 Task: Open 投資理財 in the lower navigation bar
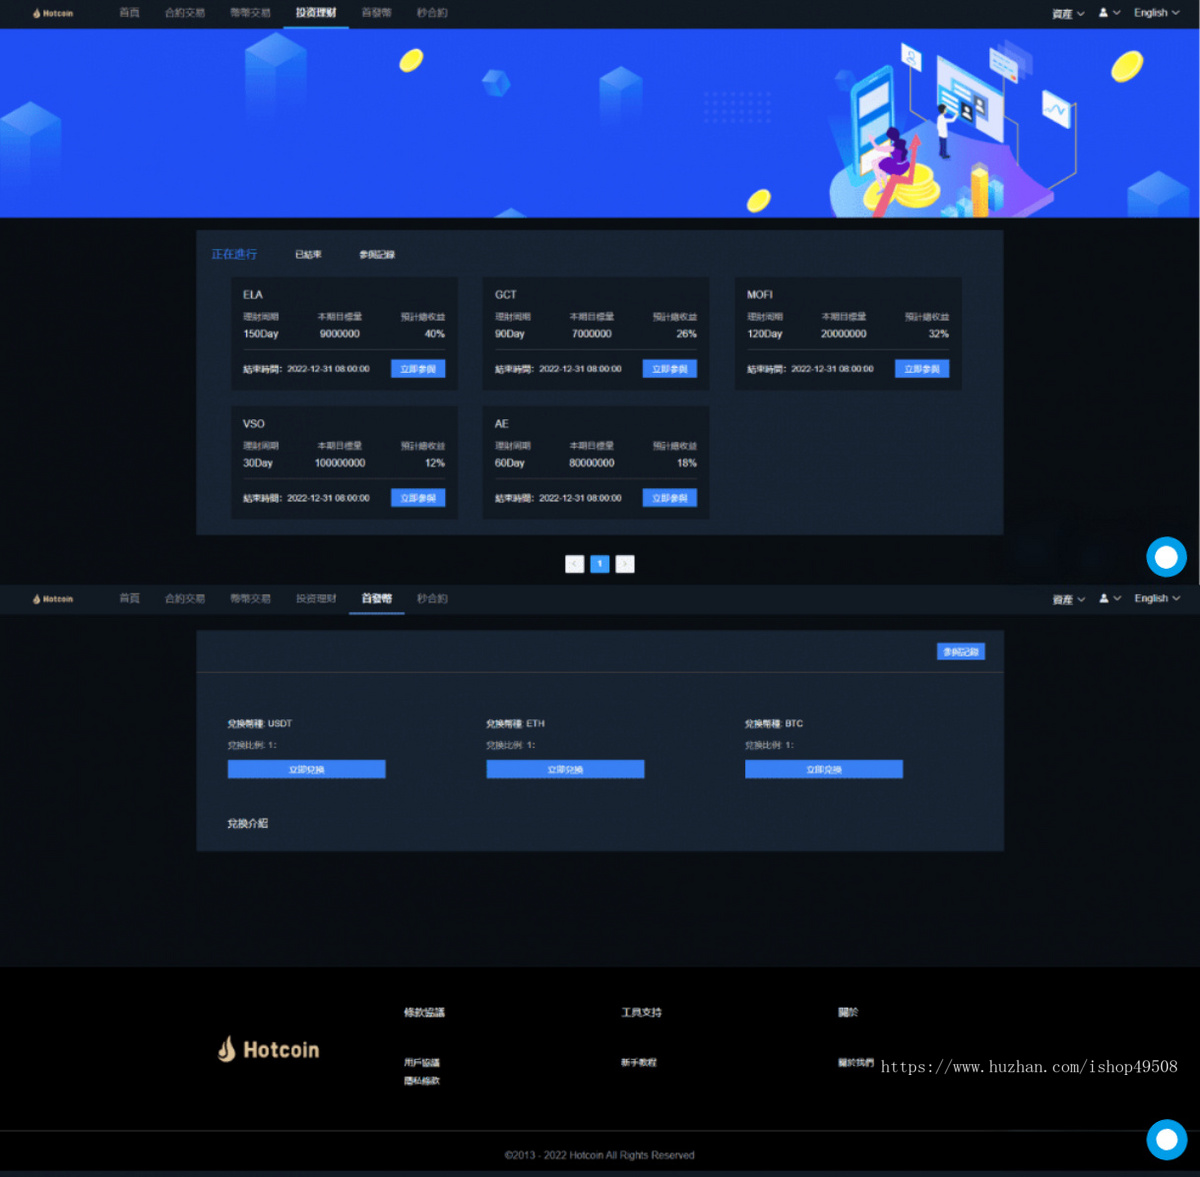[316, 599]
